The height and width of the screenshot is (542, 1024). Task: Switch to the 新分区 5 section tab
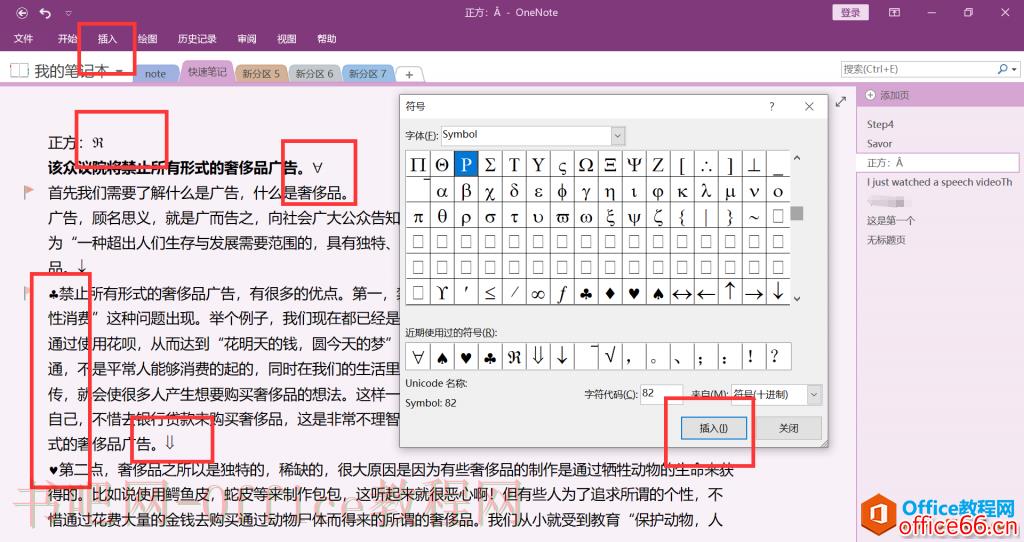[261, 74]
